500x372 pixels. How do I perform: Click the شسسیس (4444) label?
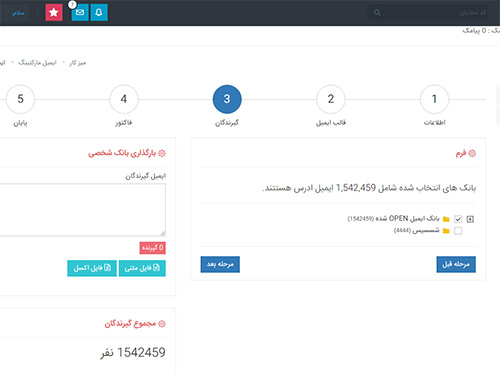[x=416, y=231]
